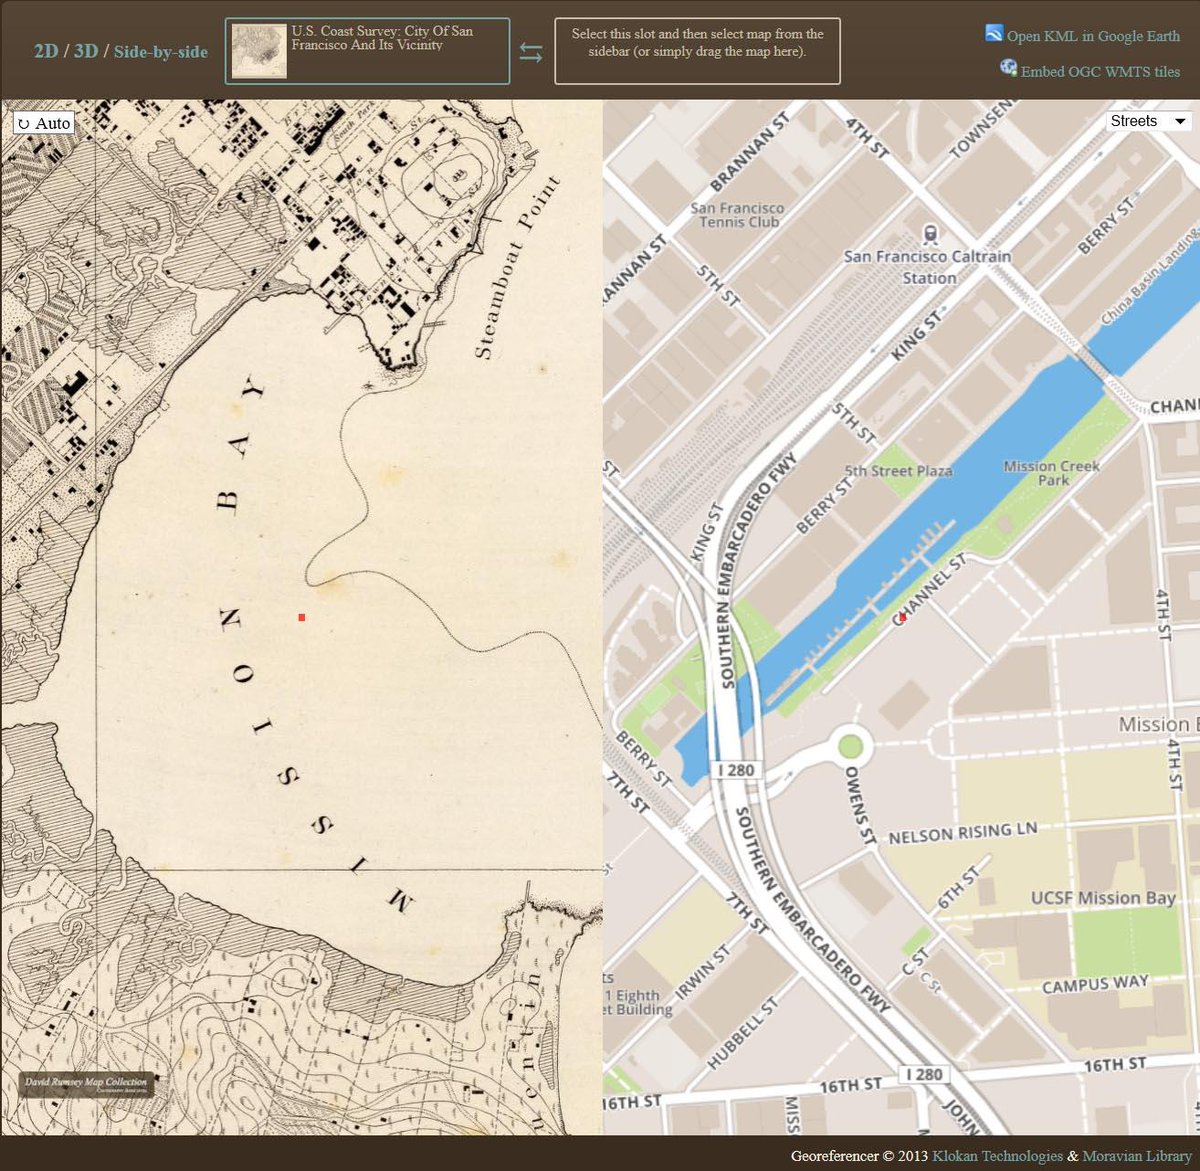The width and height of the screenshot is (1200, 1171).
Task: Click the U.S. Coast Survey map thumbnail
Action: click(x=259, y=51)
